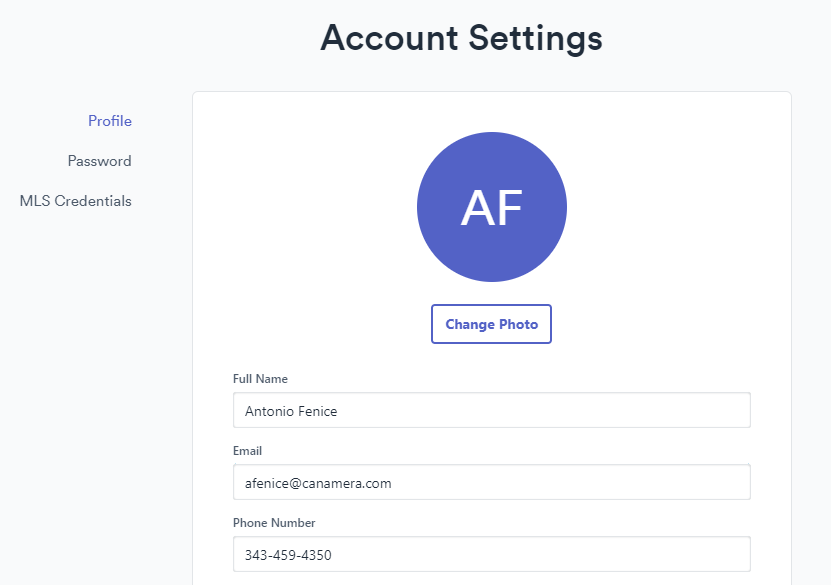Screen dimensions: 831x585
Task: Navigate to Password from the left menu
Action: pyautogui.click(x=99, y=161)
